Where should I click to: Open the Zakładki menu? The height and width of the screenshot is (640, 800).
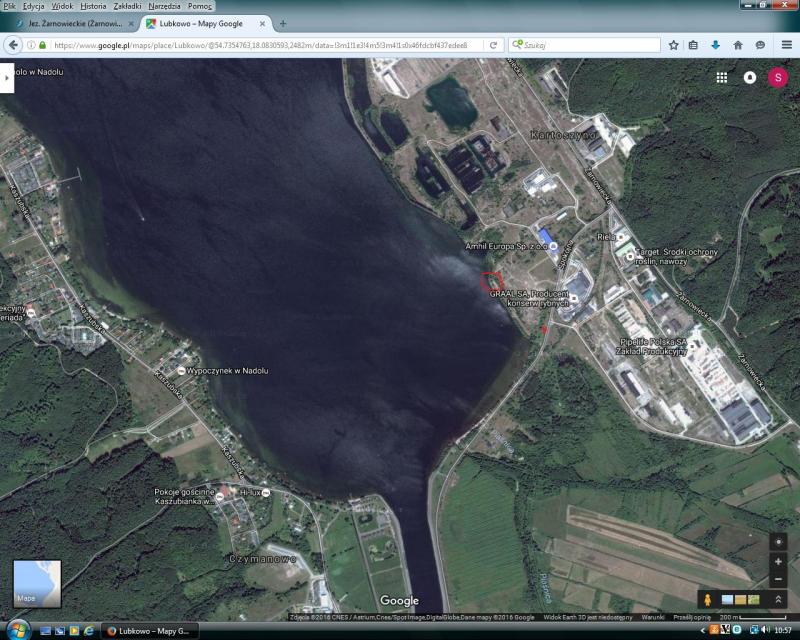127,6
